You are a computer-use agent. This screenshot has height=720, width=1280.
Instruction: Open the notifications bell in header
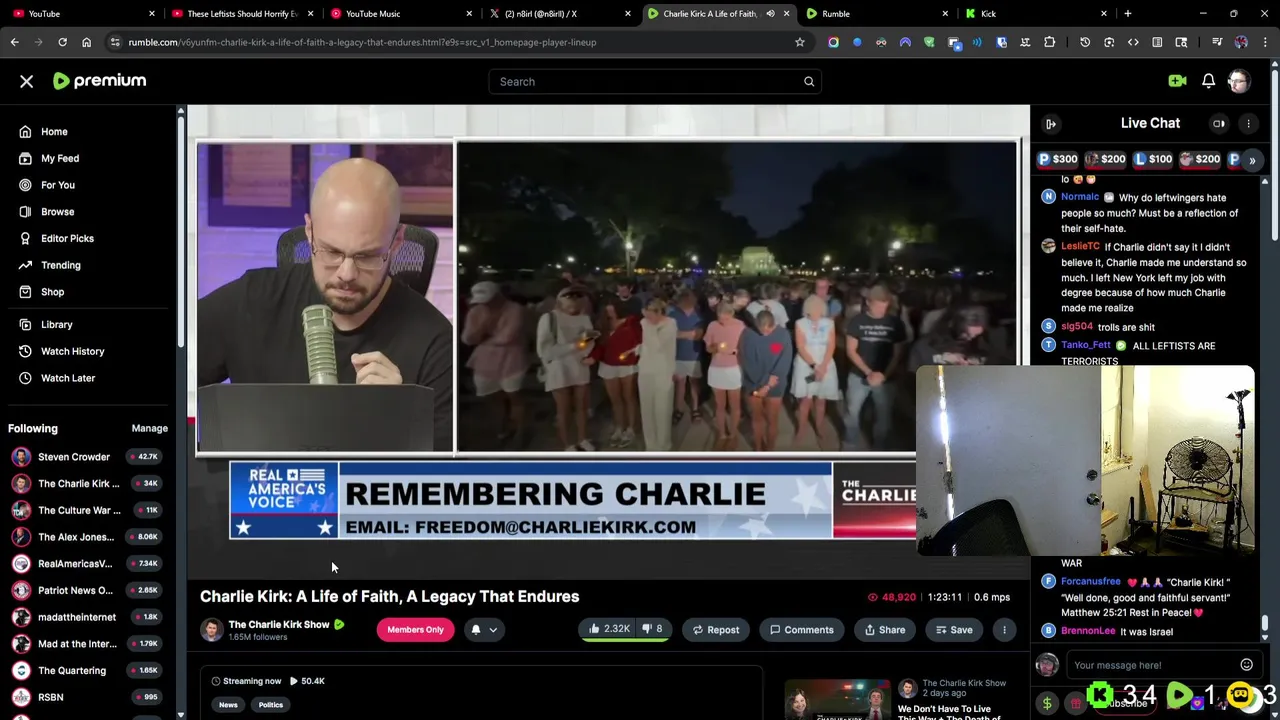[1208, 81]
